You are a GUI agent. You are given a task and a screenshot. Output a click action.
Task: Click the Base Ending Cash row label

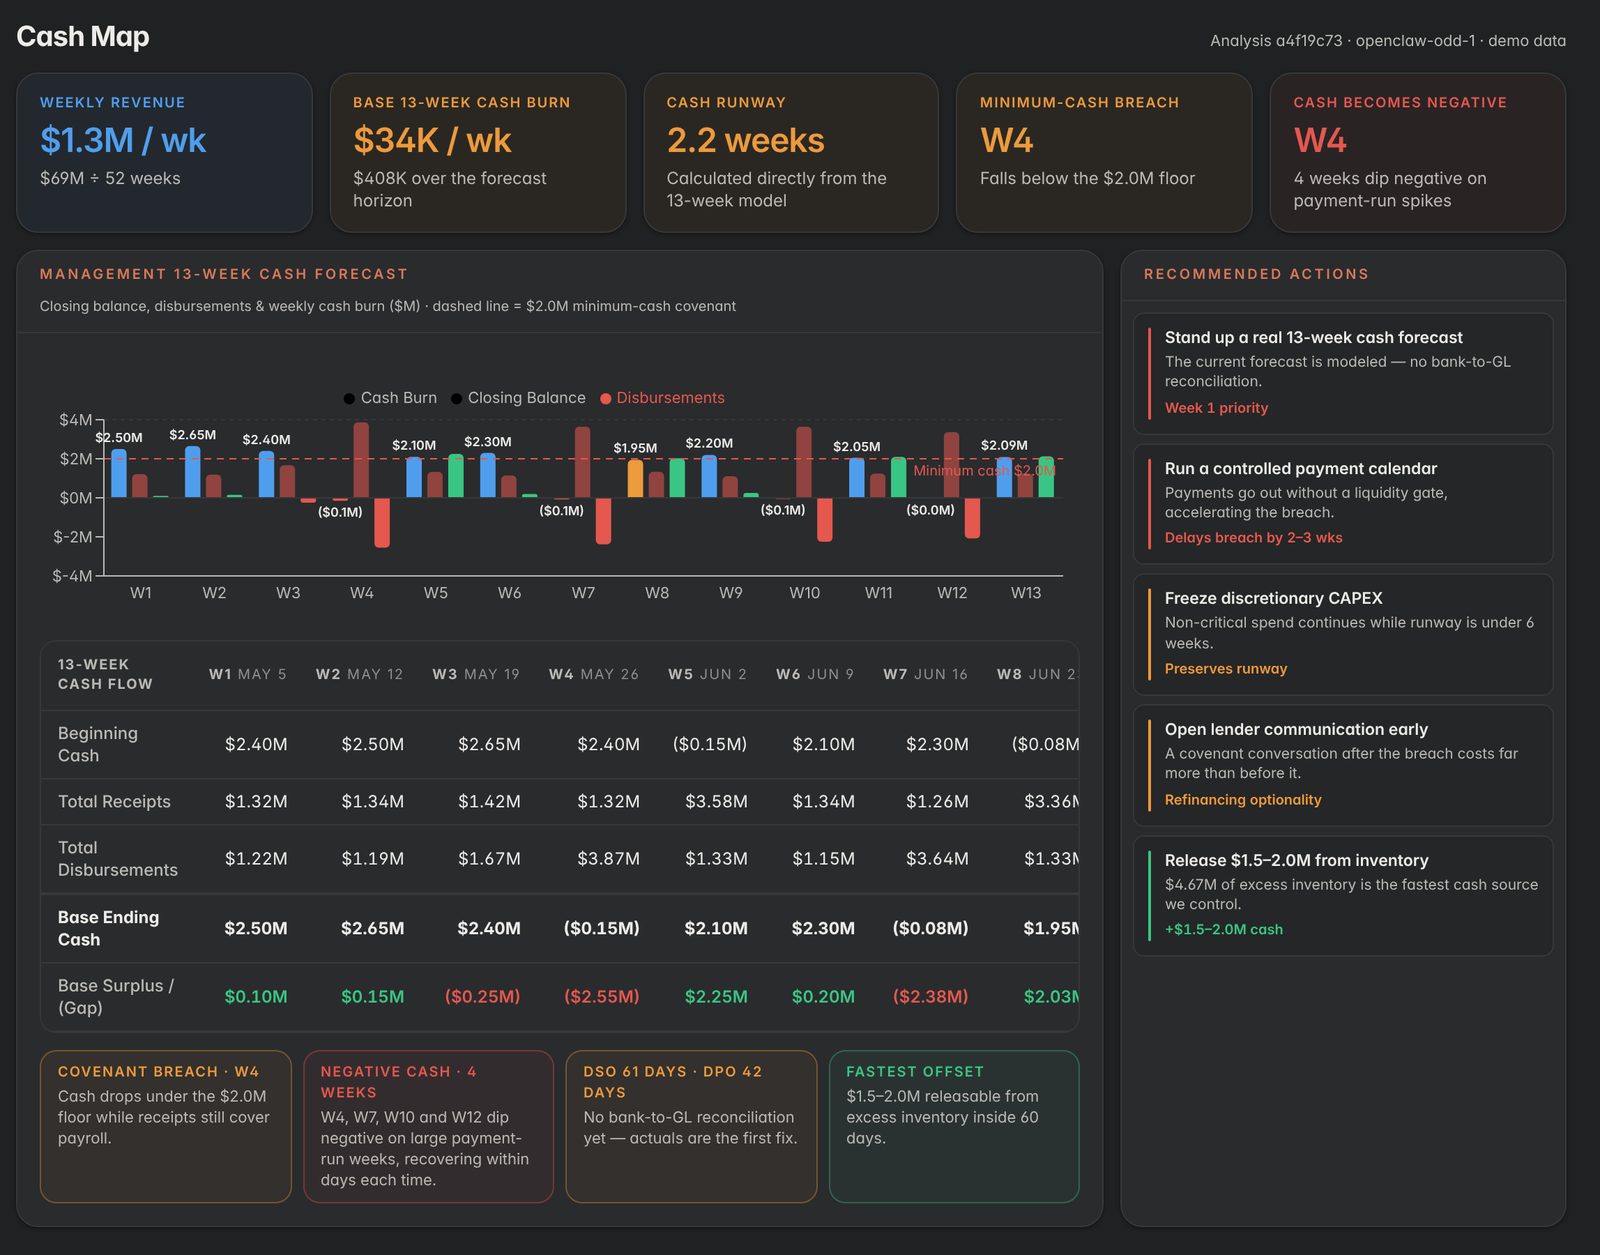tap(108, 928)
